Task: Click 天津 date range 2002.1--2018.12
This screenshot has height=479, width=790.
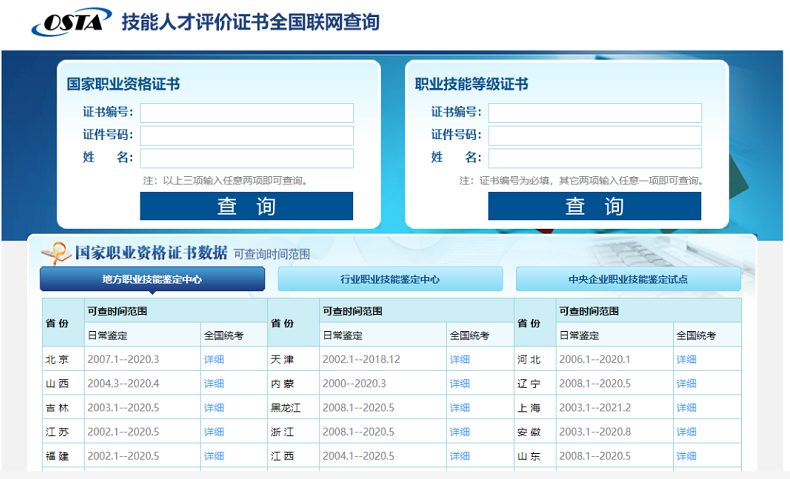Action: point(361,359)
